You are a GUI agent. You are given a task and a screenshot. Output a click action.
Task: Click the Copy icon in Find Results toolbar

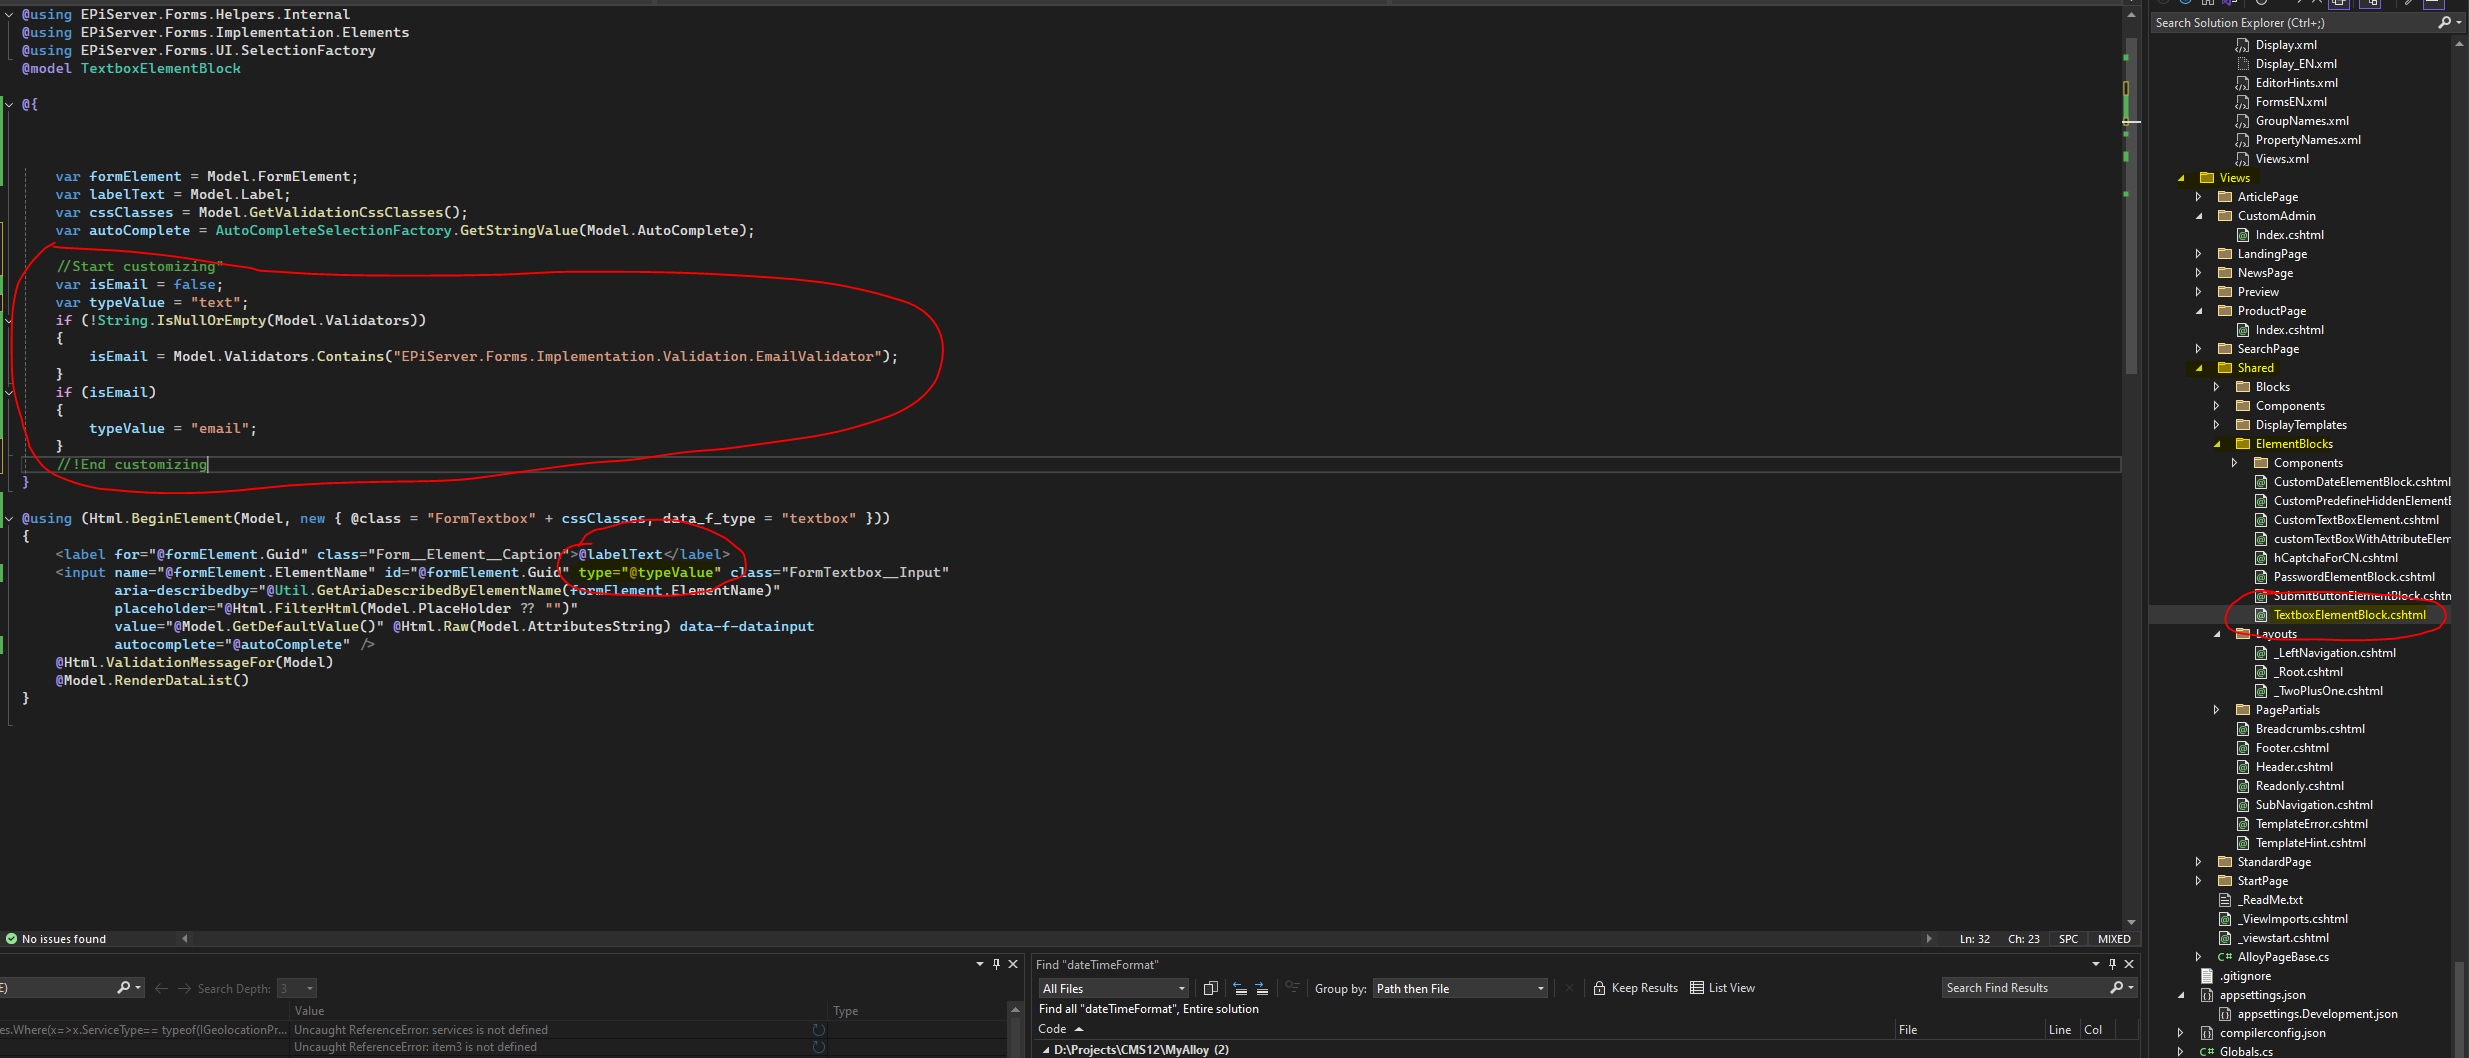1210,988
